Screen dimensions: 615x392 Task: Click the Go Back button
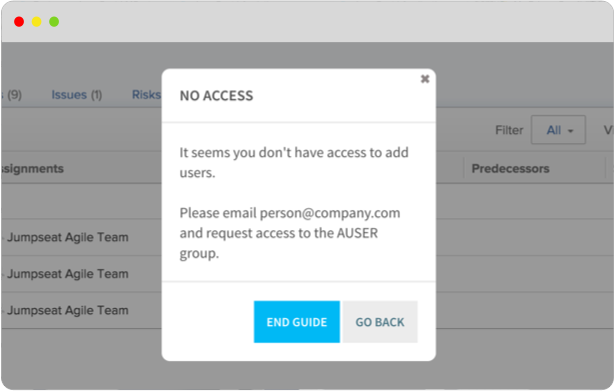tap(380, 322)
